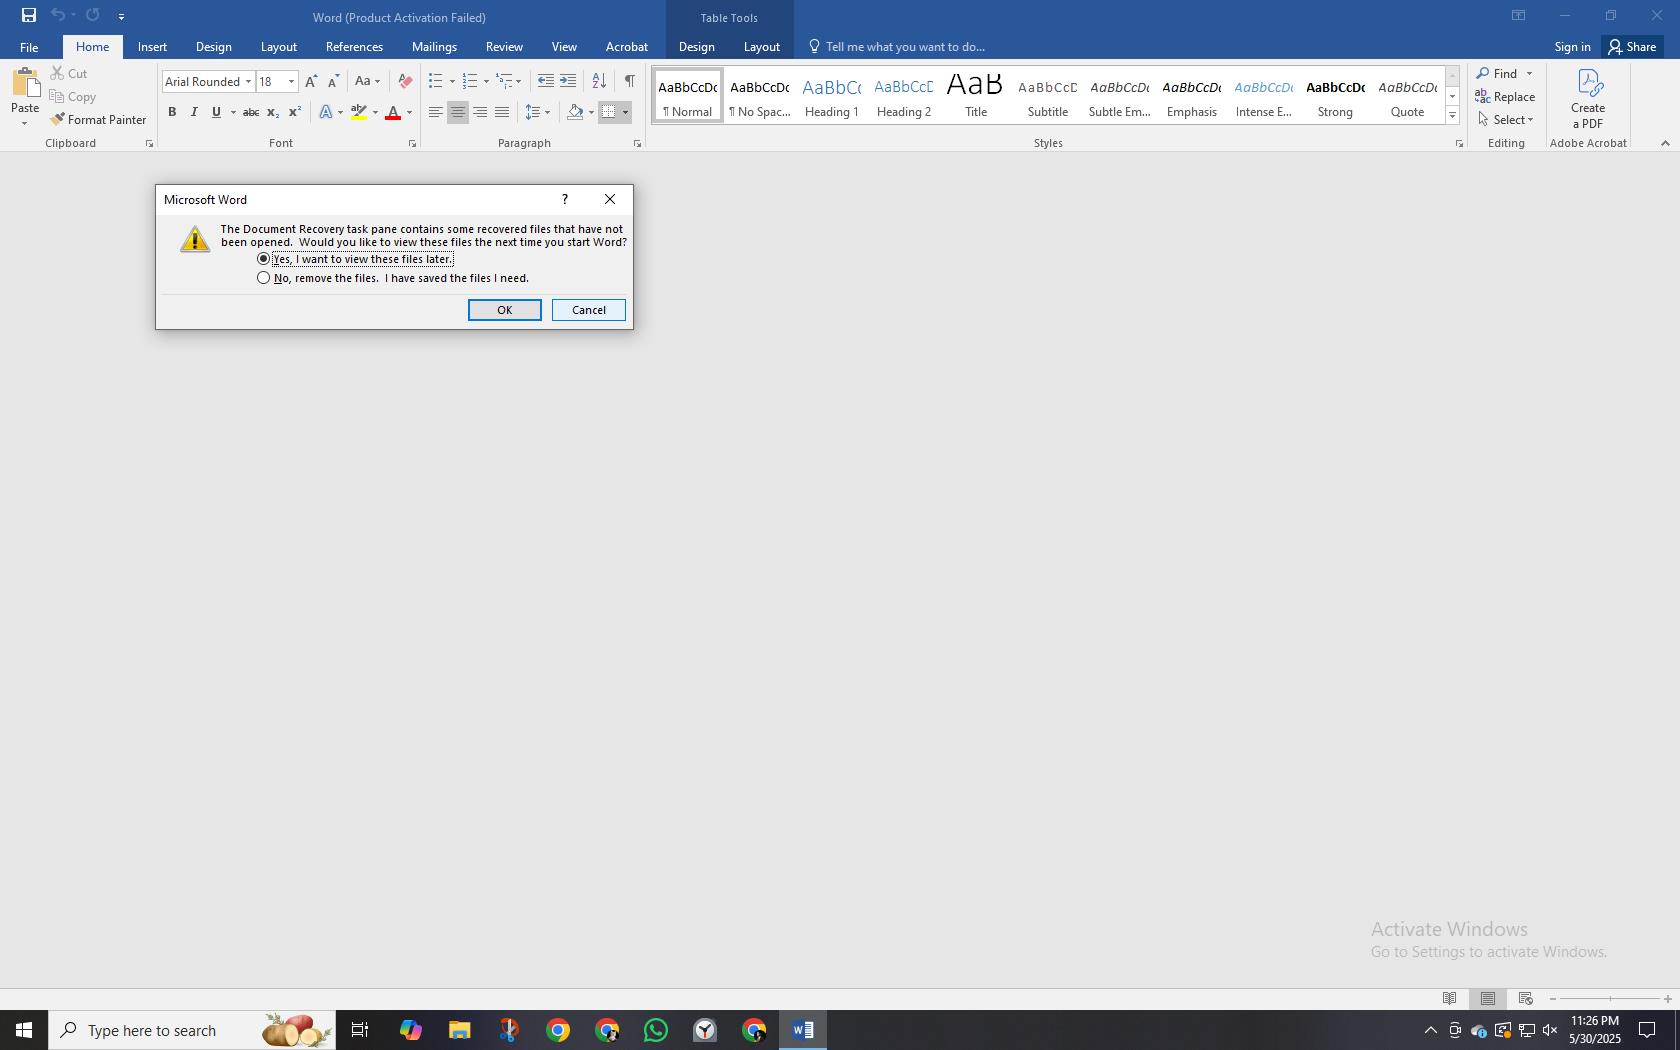Open File Explorer from taskbar
Image resolution: width=1680 pixels, height=1050 pixels.
click(x=459, y=1030)
